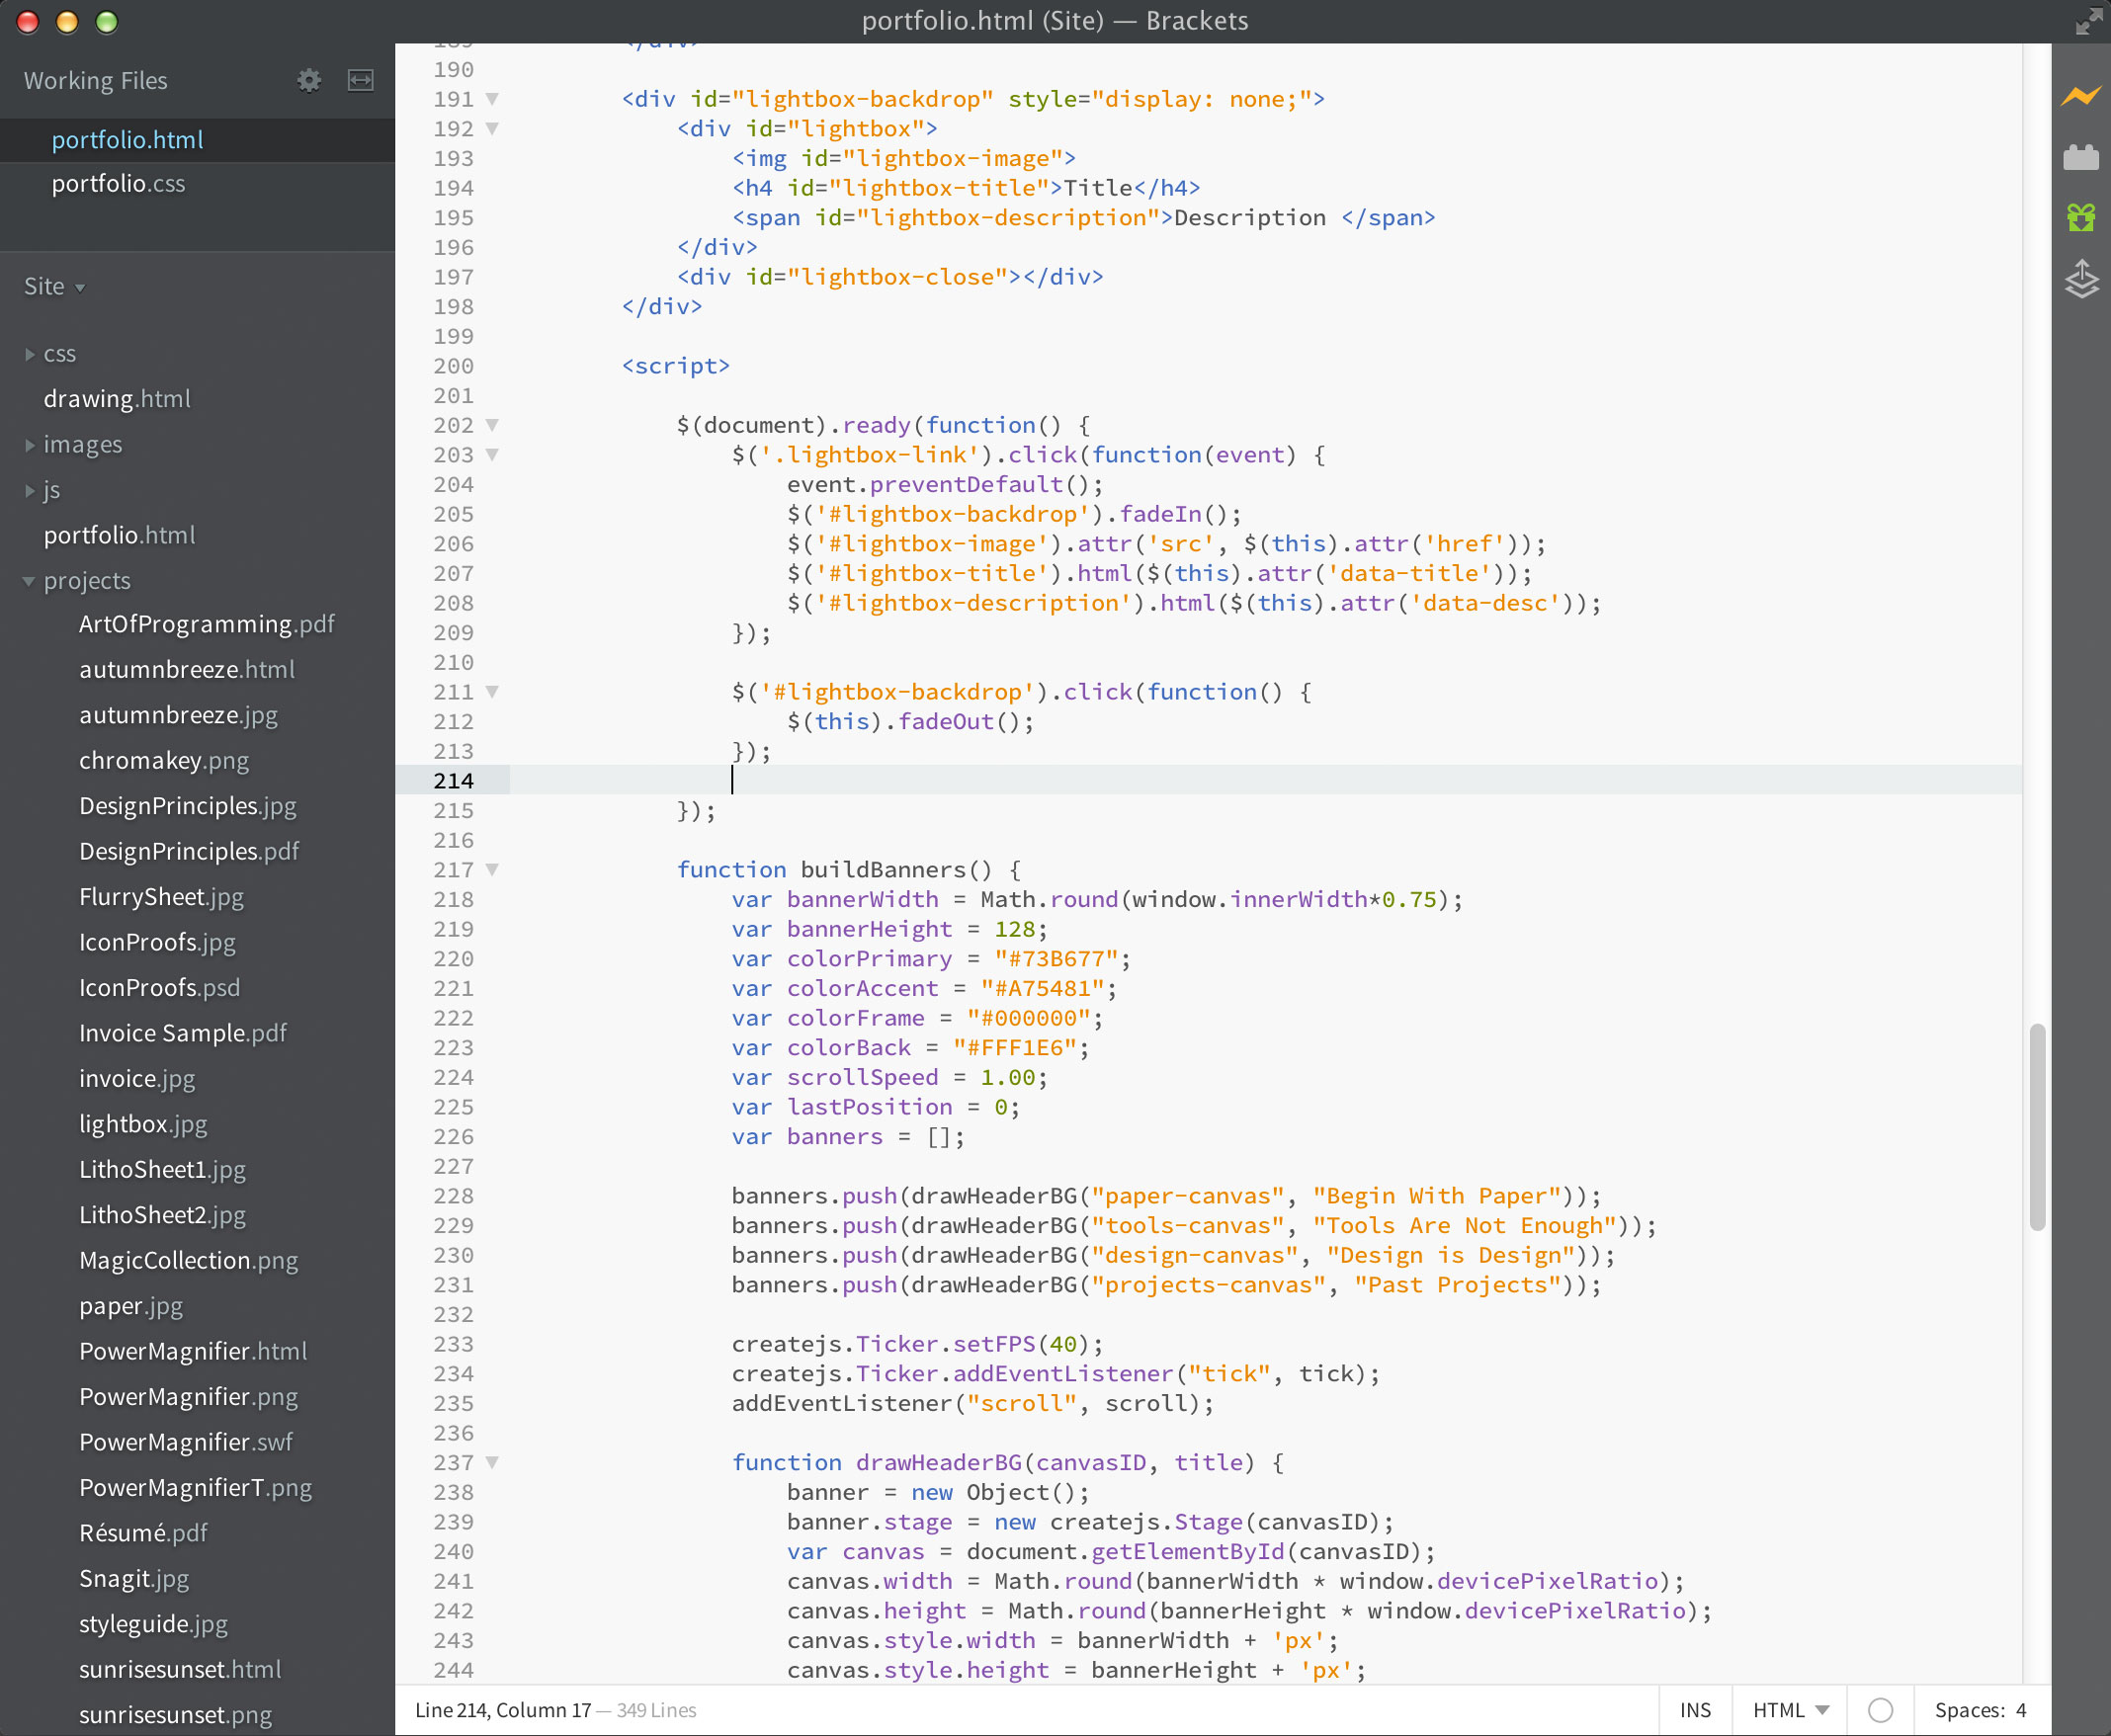Expand the images folder

[x=82, y=445]
